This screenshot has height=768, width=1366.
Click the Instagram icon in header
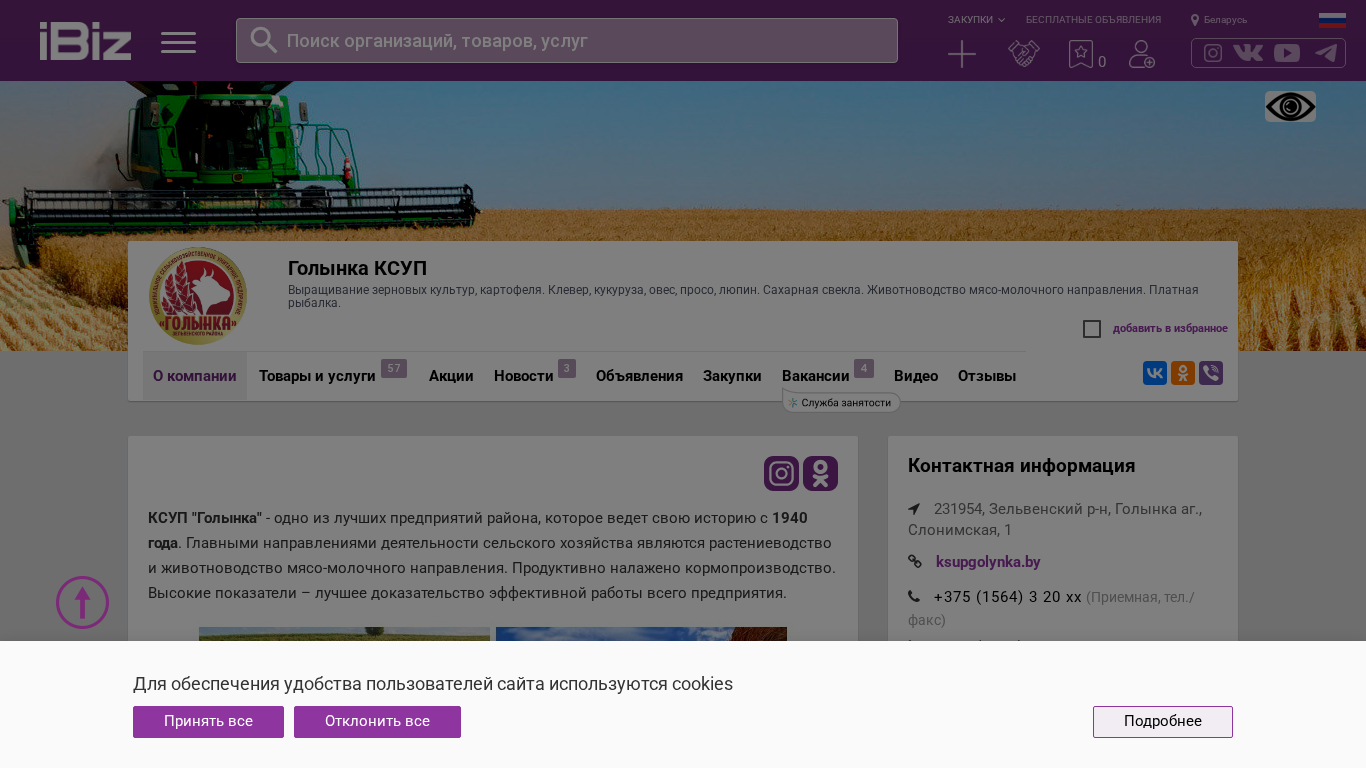click(1212, 53)
